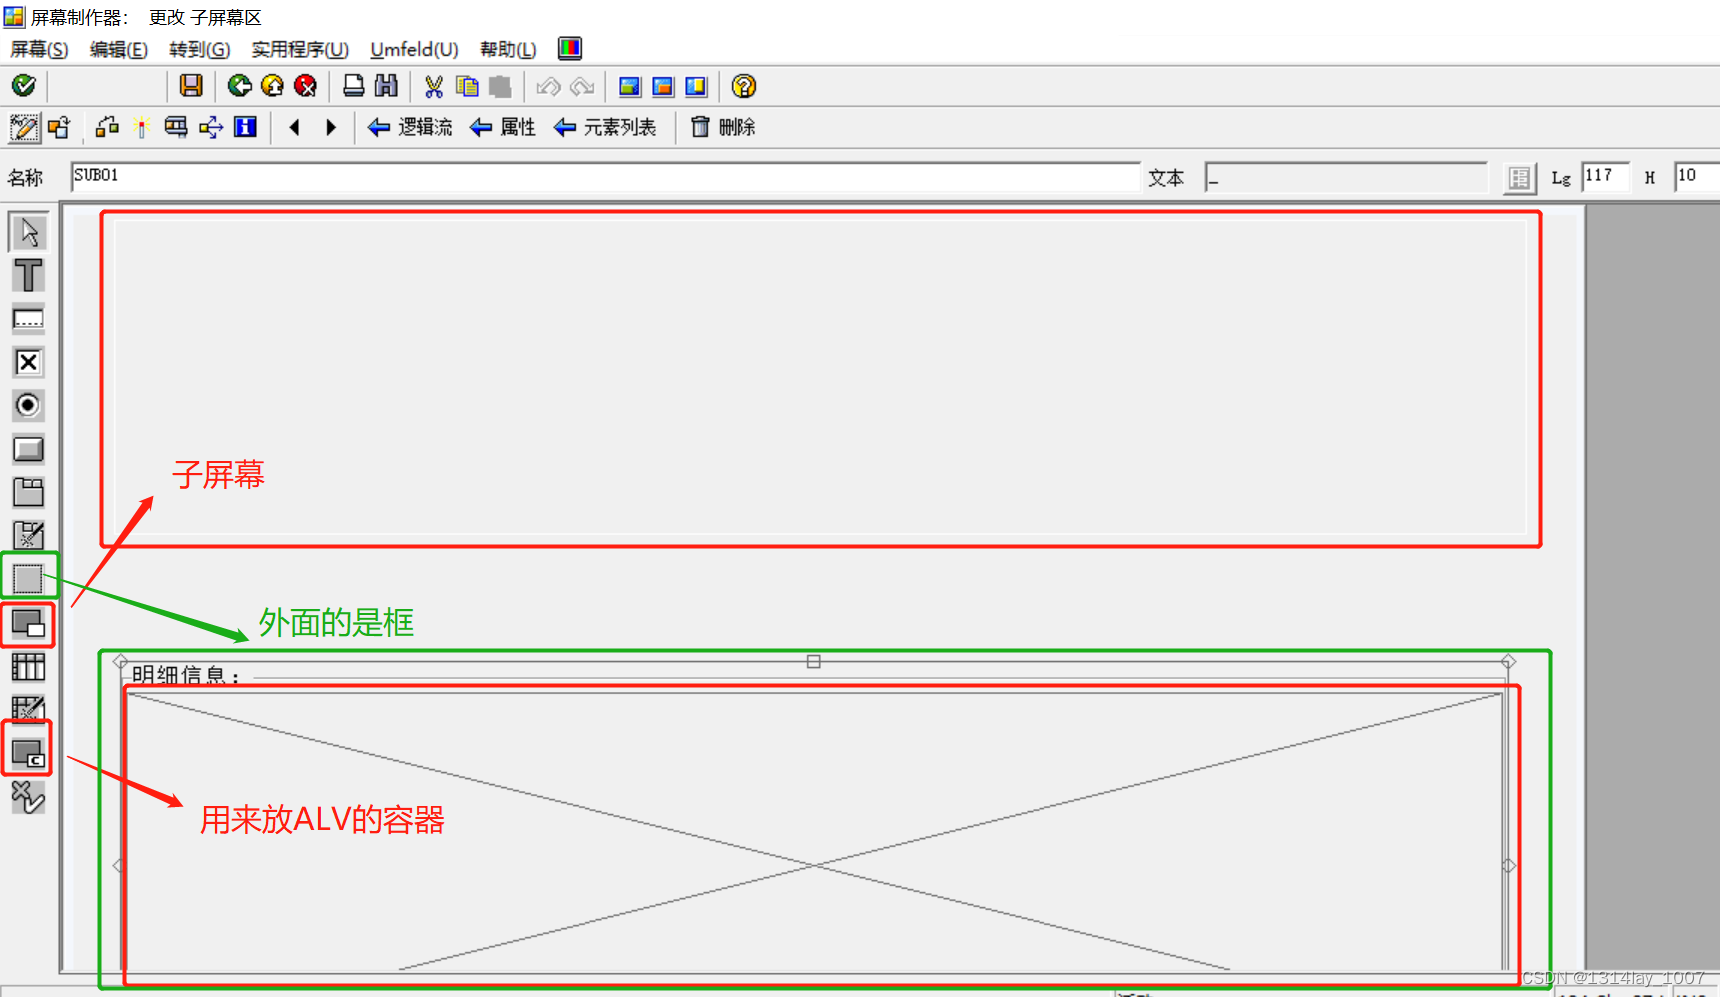
Task: Click the Next element right arrow
Action: pos(331,127)
